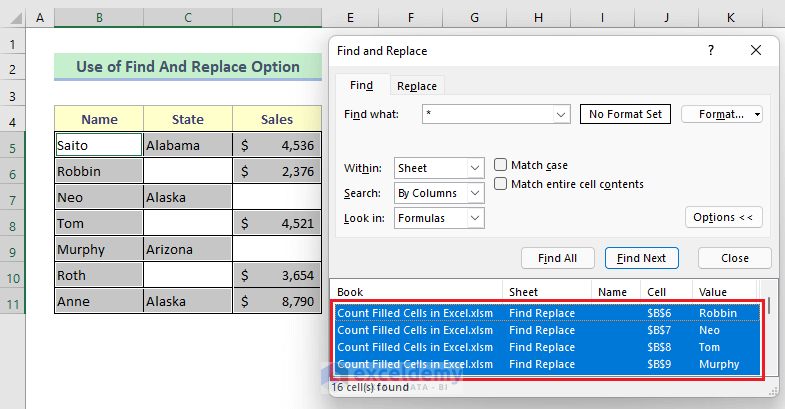Switch to the Replace tab
Screen dimensions: 785x409
[416, 86]
